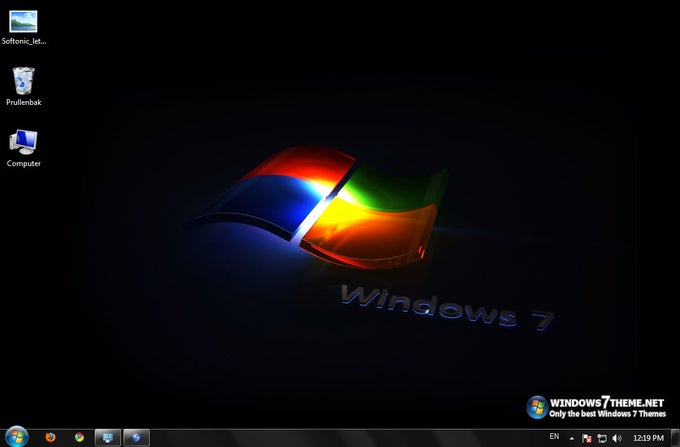Show hidden tray icons with the arrow
Image resolution: width=680 pixels, height=447 pixels.
pyautogui.click(x=572, y=438)
